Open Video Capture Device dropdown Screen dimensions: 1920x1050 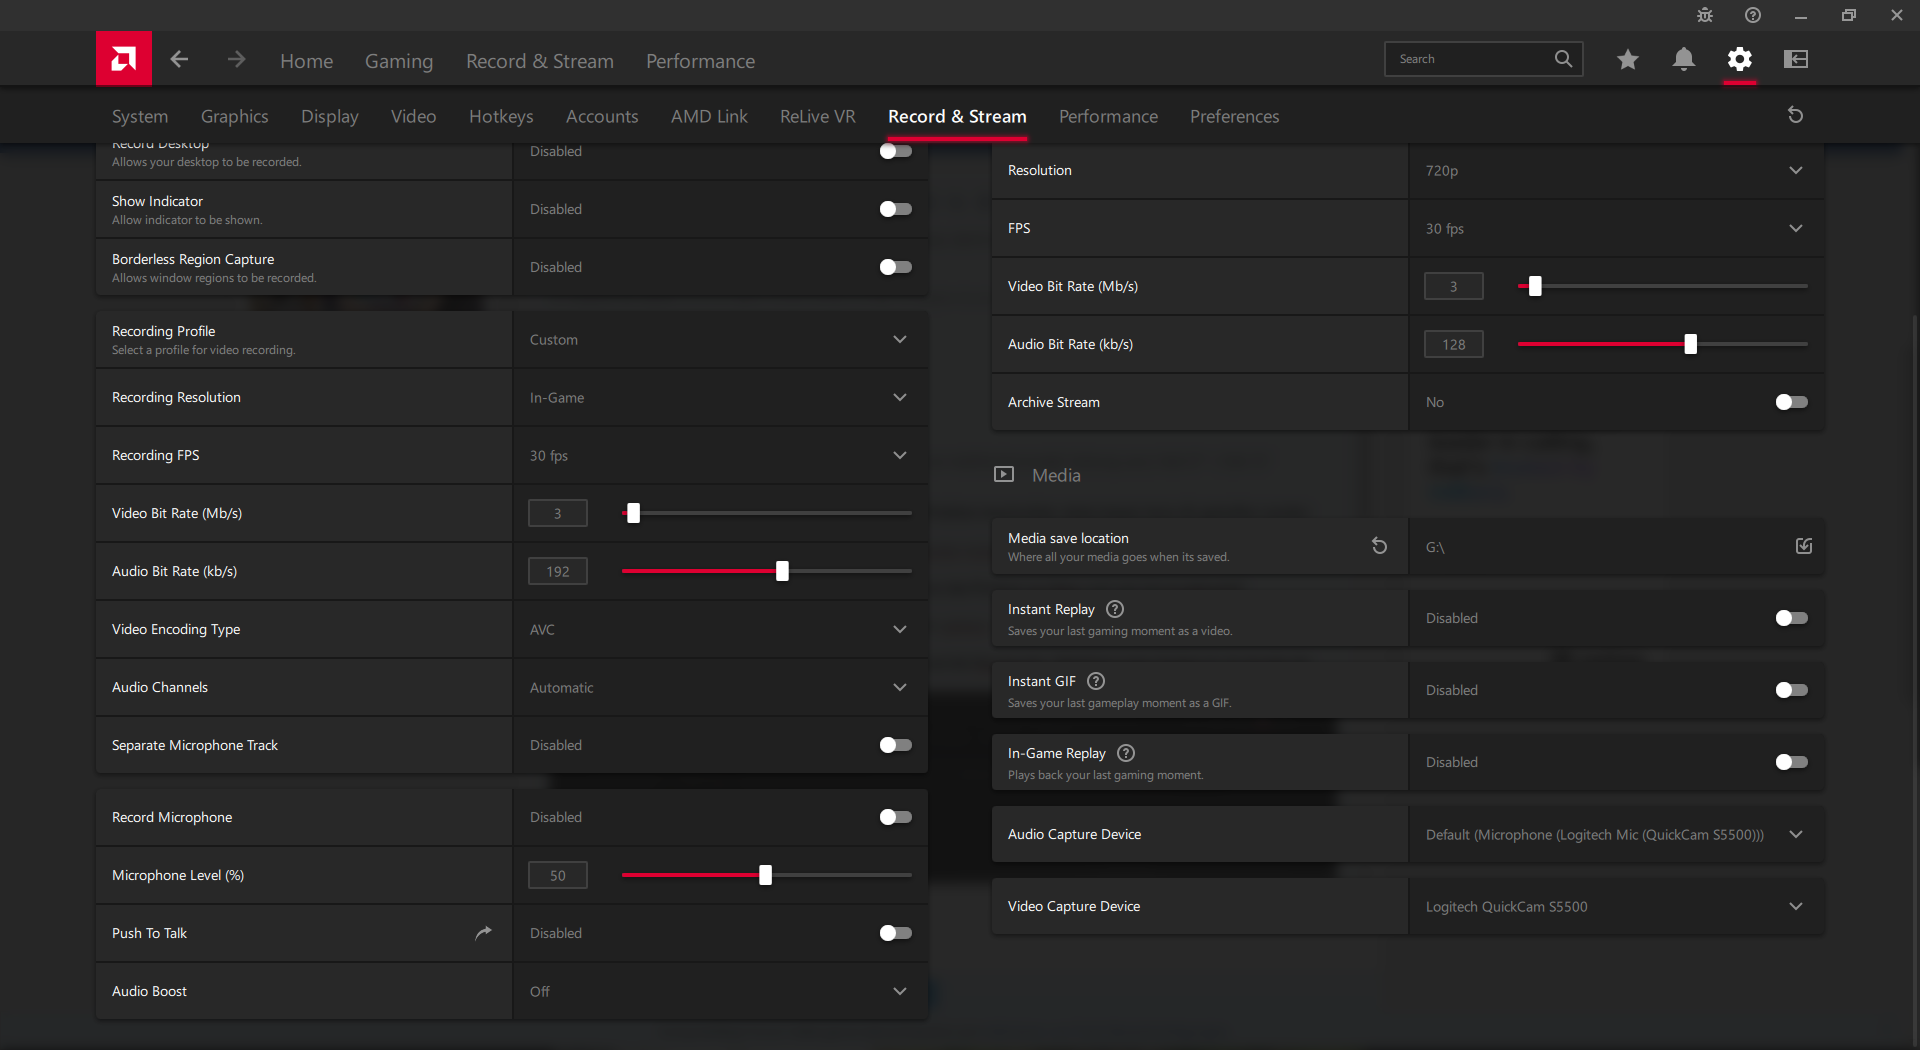tap(1616, 907)
